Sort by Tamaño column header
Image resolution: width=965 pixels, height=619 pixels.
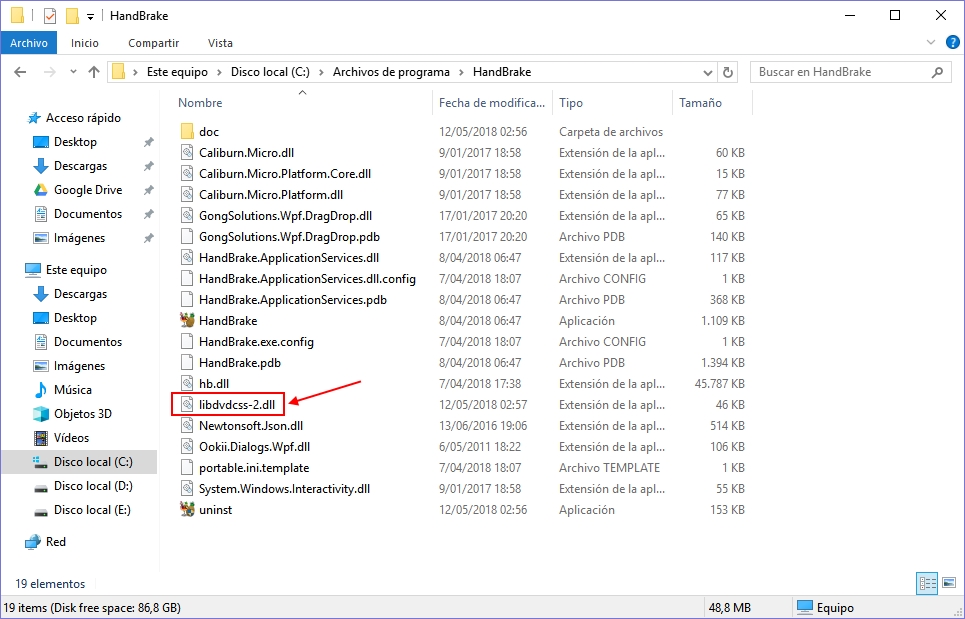click(700, 103)
